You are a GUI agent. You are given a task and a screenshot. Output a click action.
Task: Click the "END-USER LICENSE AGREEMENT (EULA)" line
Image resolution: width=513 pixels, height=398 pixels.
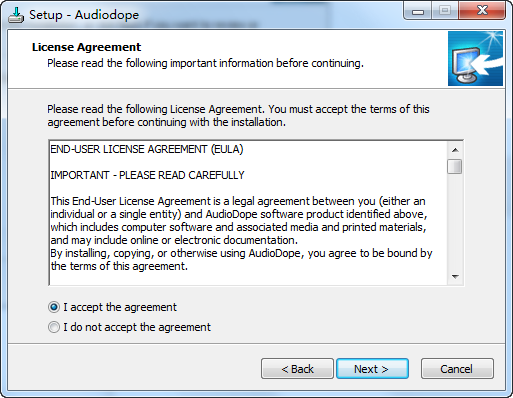[x=147, y=149]
